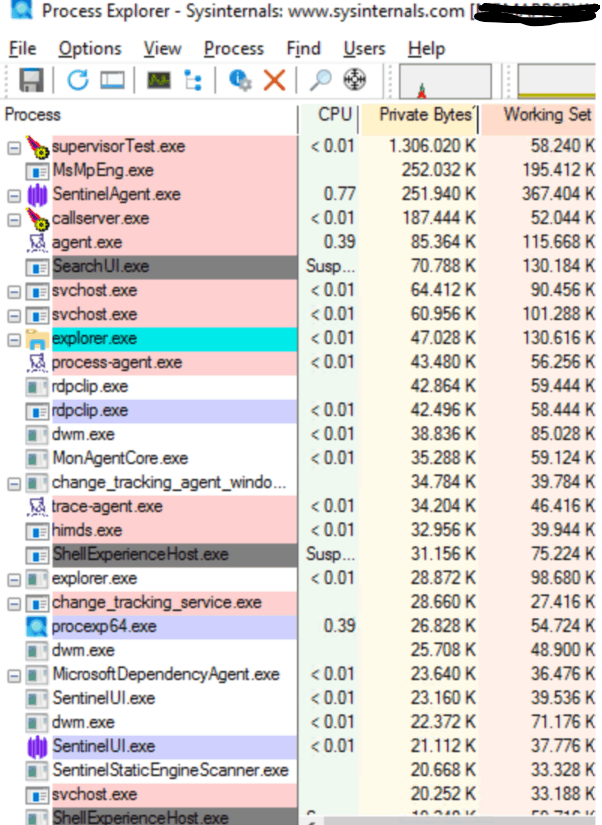Collapse the change_tracking_service.exe node
This screenshot has width=602, height=825.
[14, 603]
